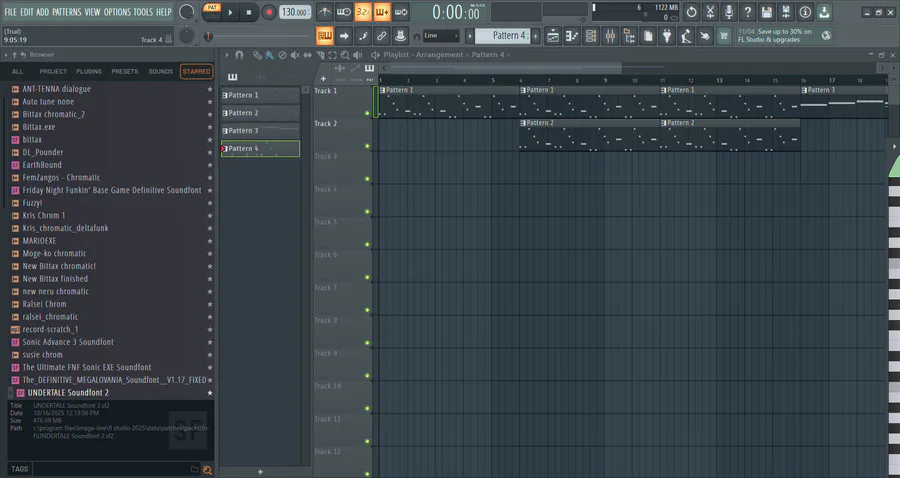Screen dimensions: 900x478
Task: Expand arrow after Pattern 4 in playlist title
Action: point(509,55)
